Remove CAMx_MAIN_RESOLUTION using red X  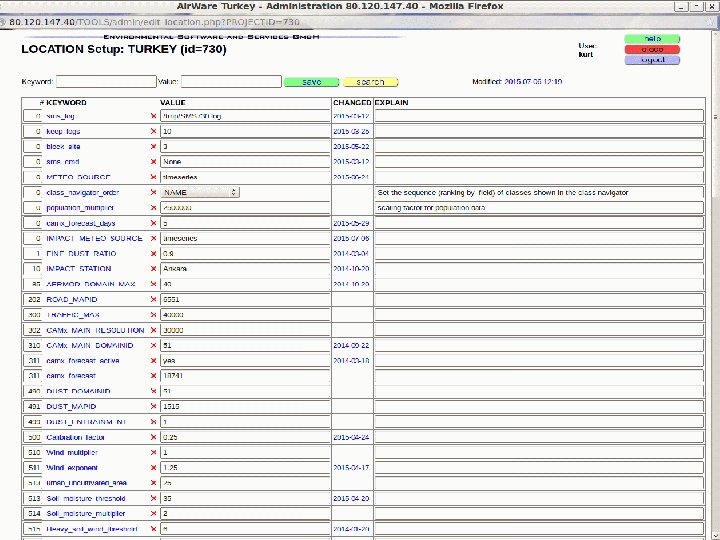(x=153, y=330)
